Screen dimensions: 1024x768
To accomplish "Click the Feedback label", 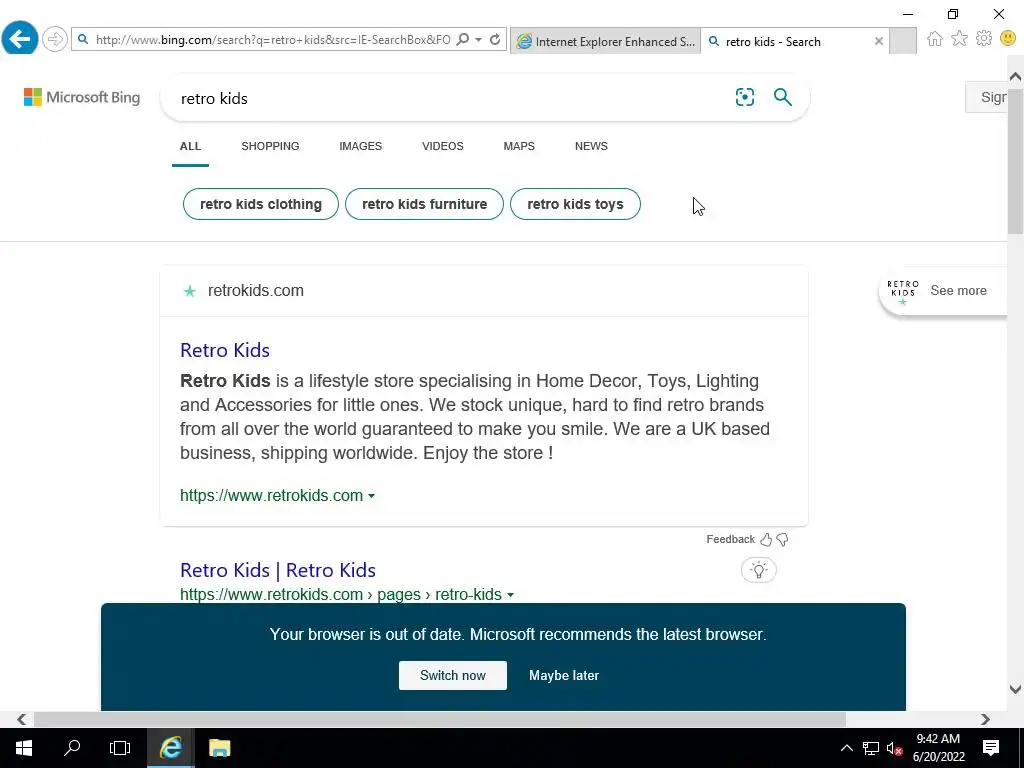I will 730,539.
